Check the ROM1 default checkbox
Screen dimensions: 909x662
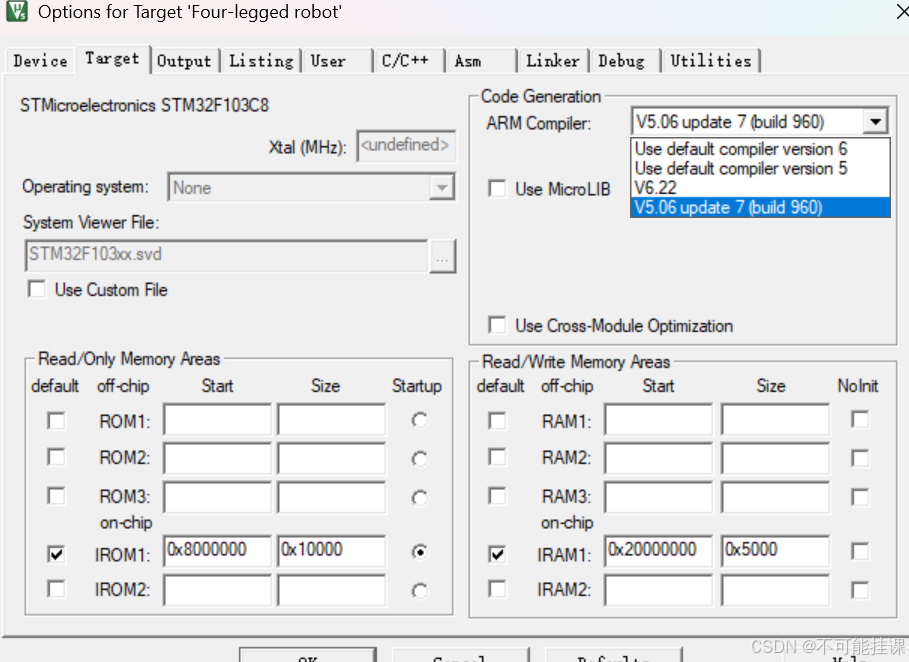click(56, 420)
